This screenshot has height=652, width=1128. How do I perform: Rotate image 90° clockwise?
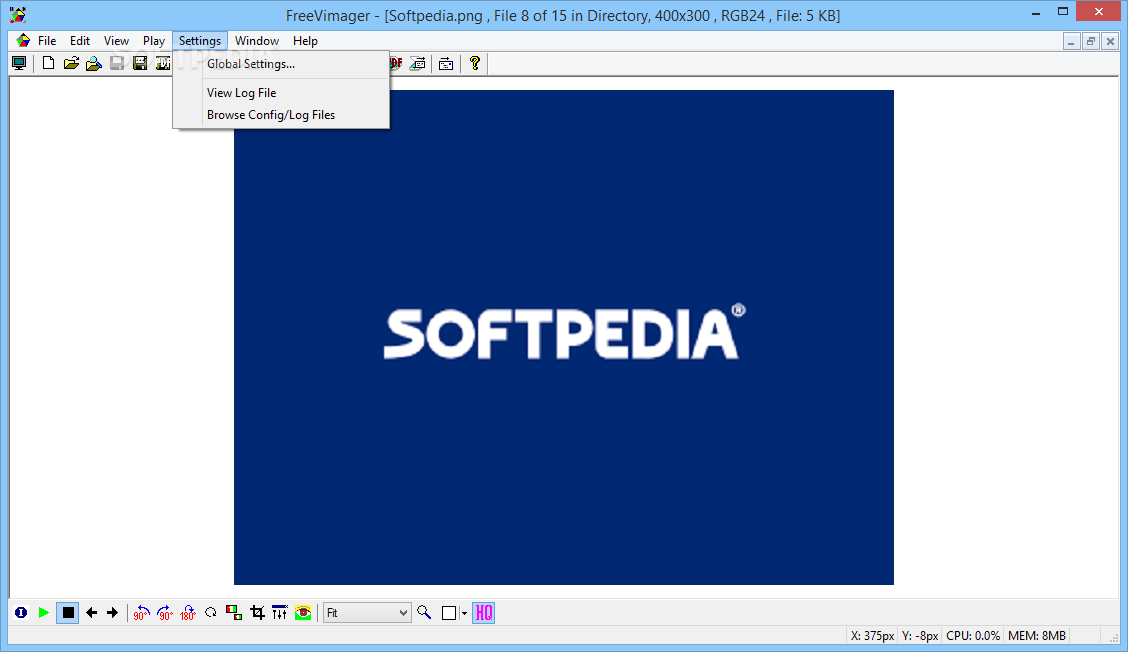[x=165, y=612]
